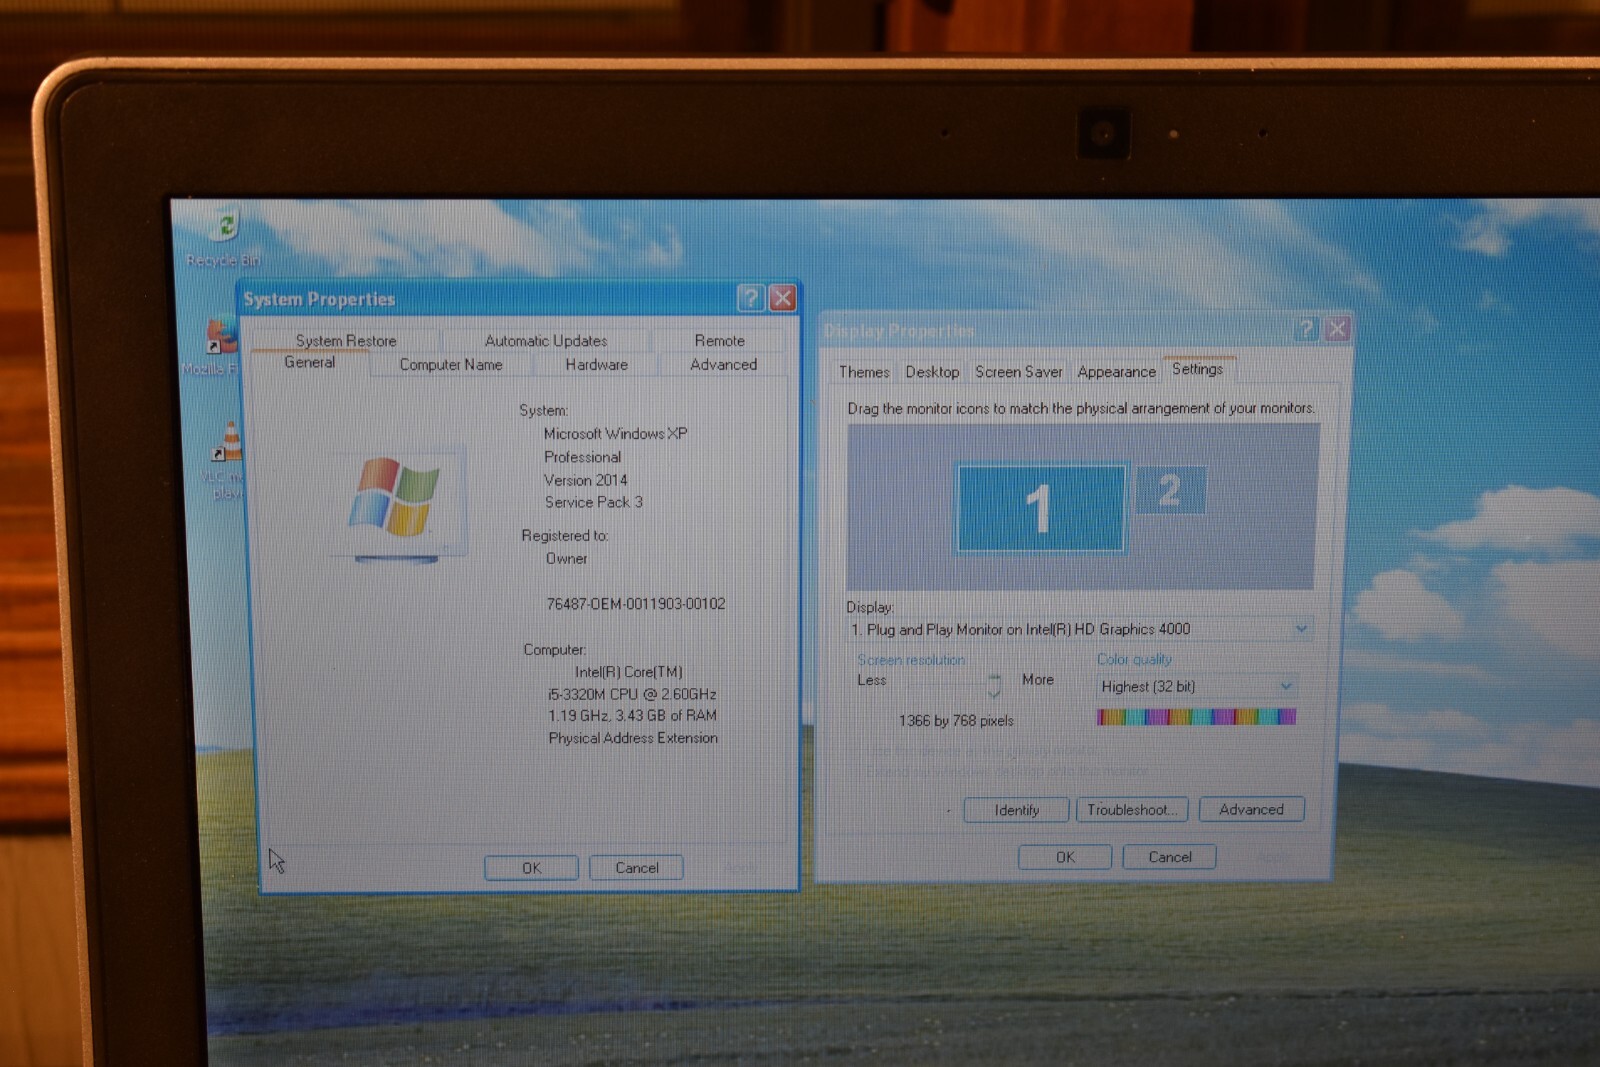Click the registered "Owner" text

[566, 558]
